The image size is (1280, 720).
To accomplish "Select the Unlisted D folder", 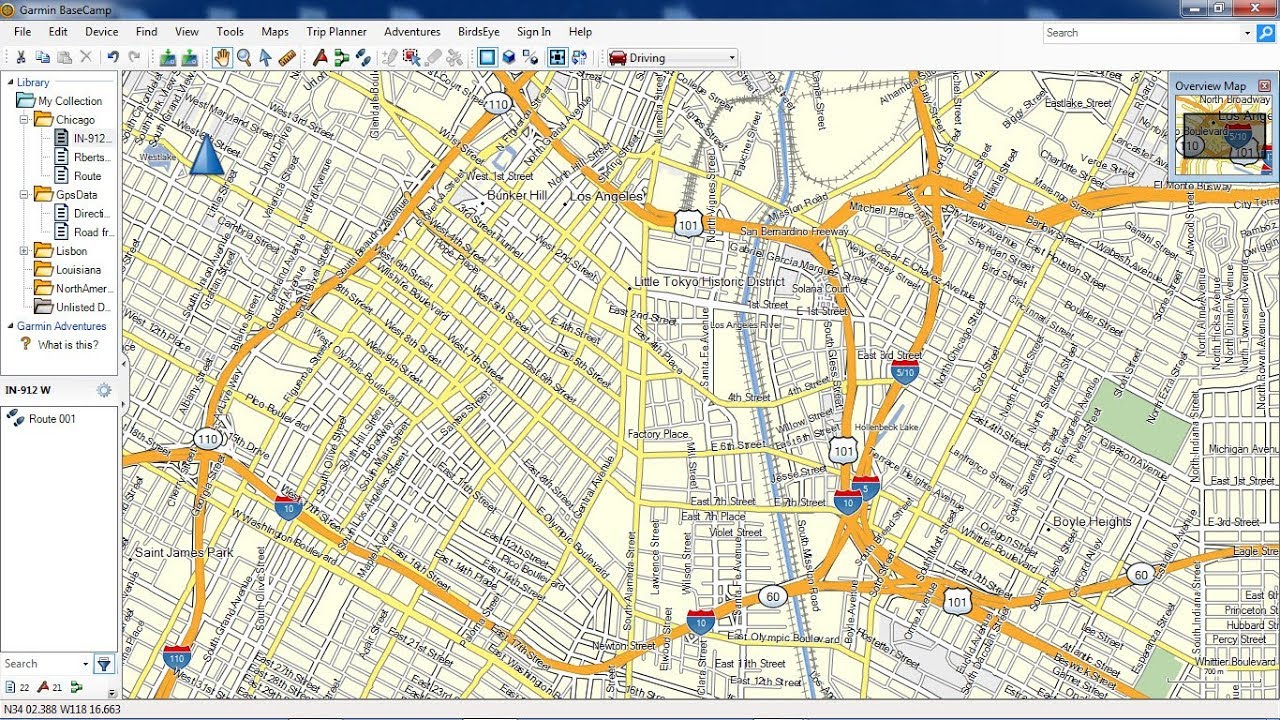I will [73, 307].
